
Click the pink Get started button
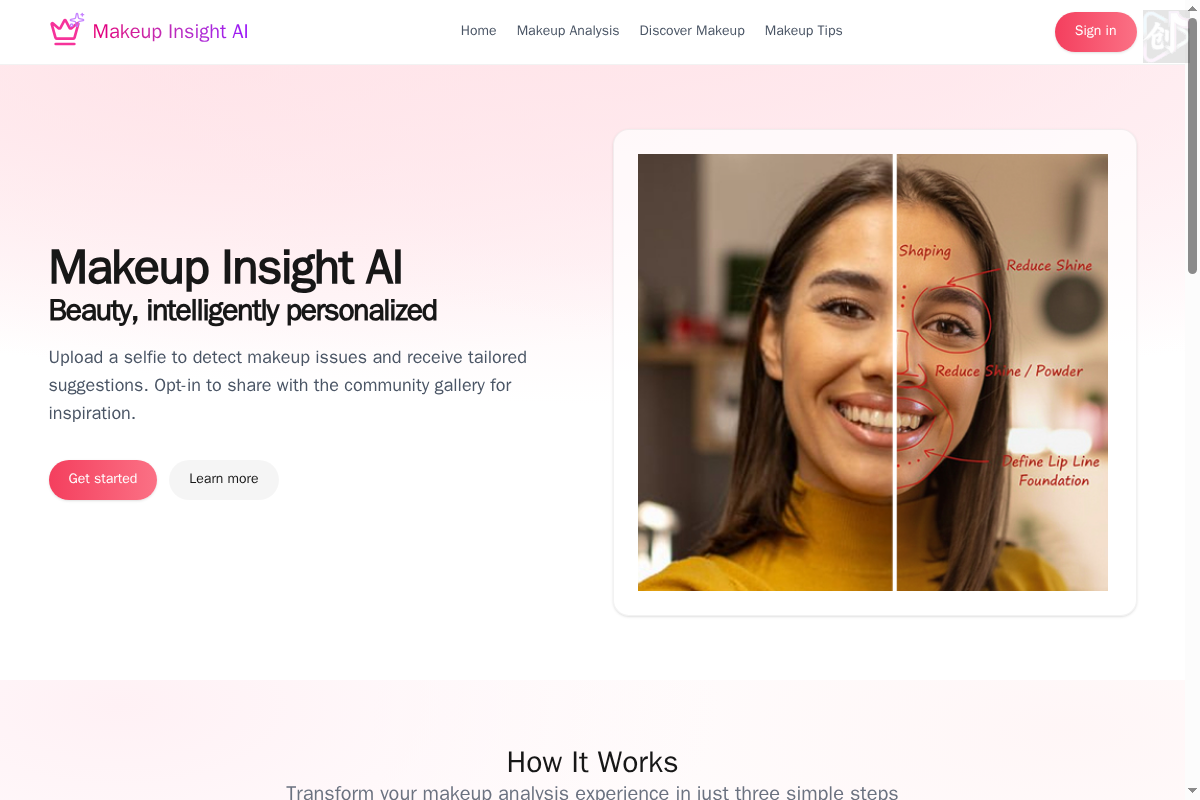[x=103, y=479]
